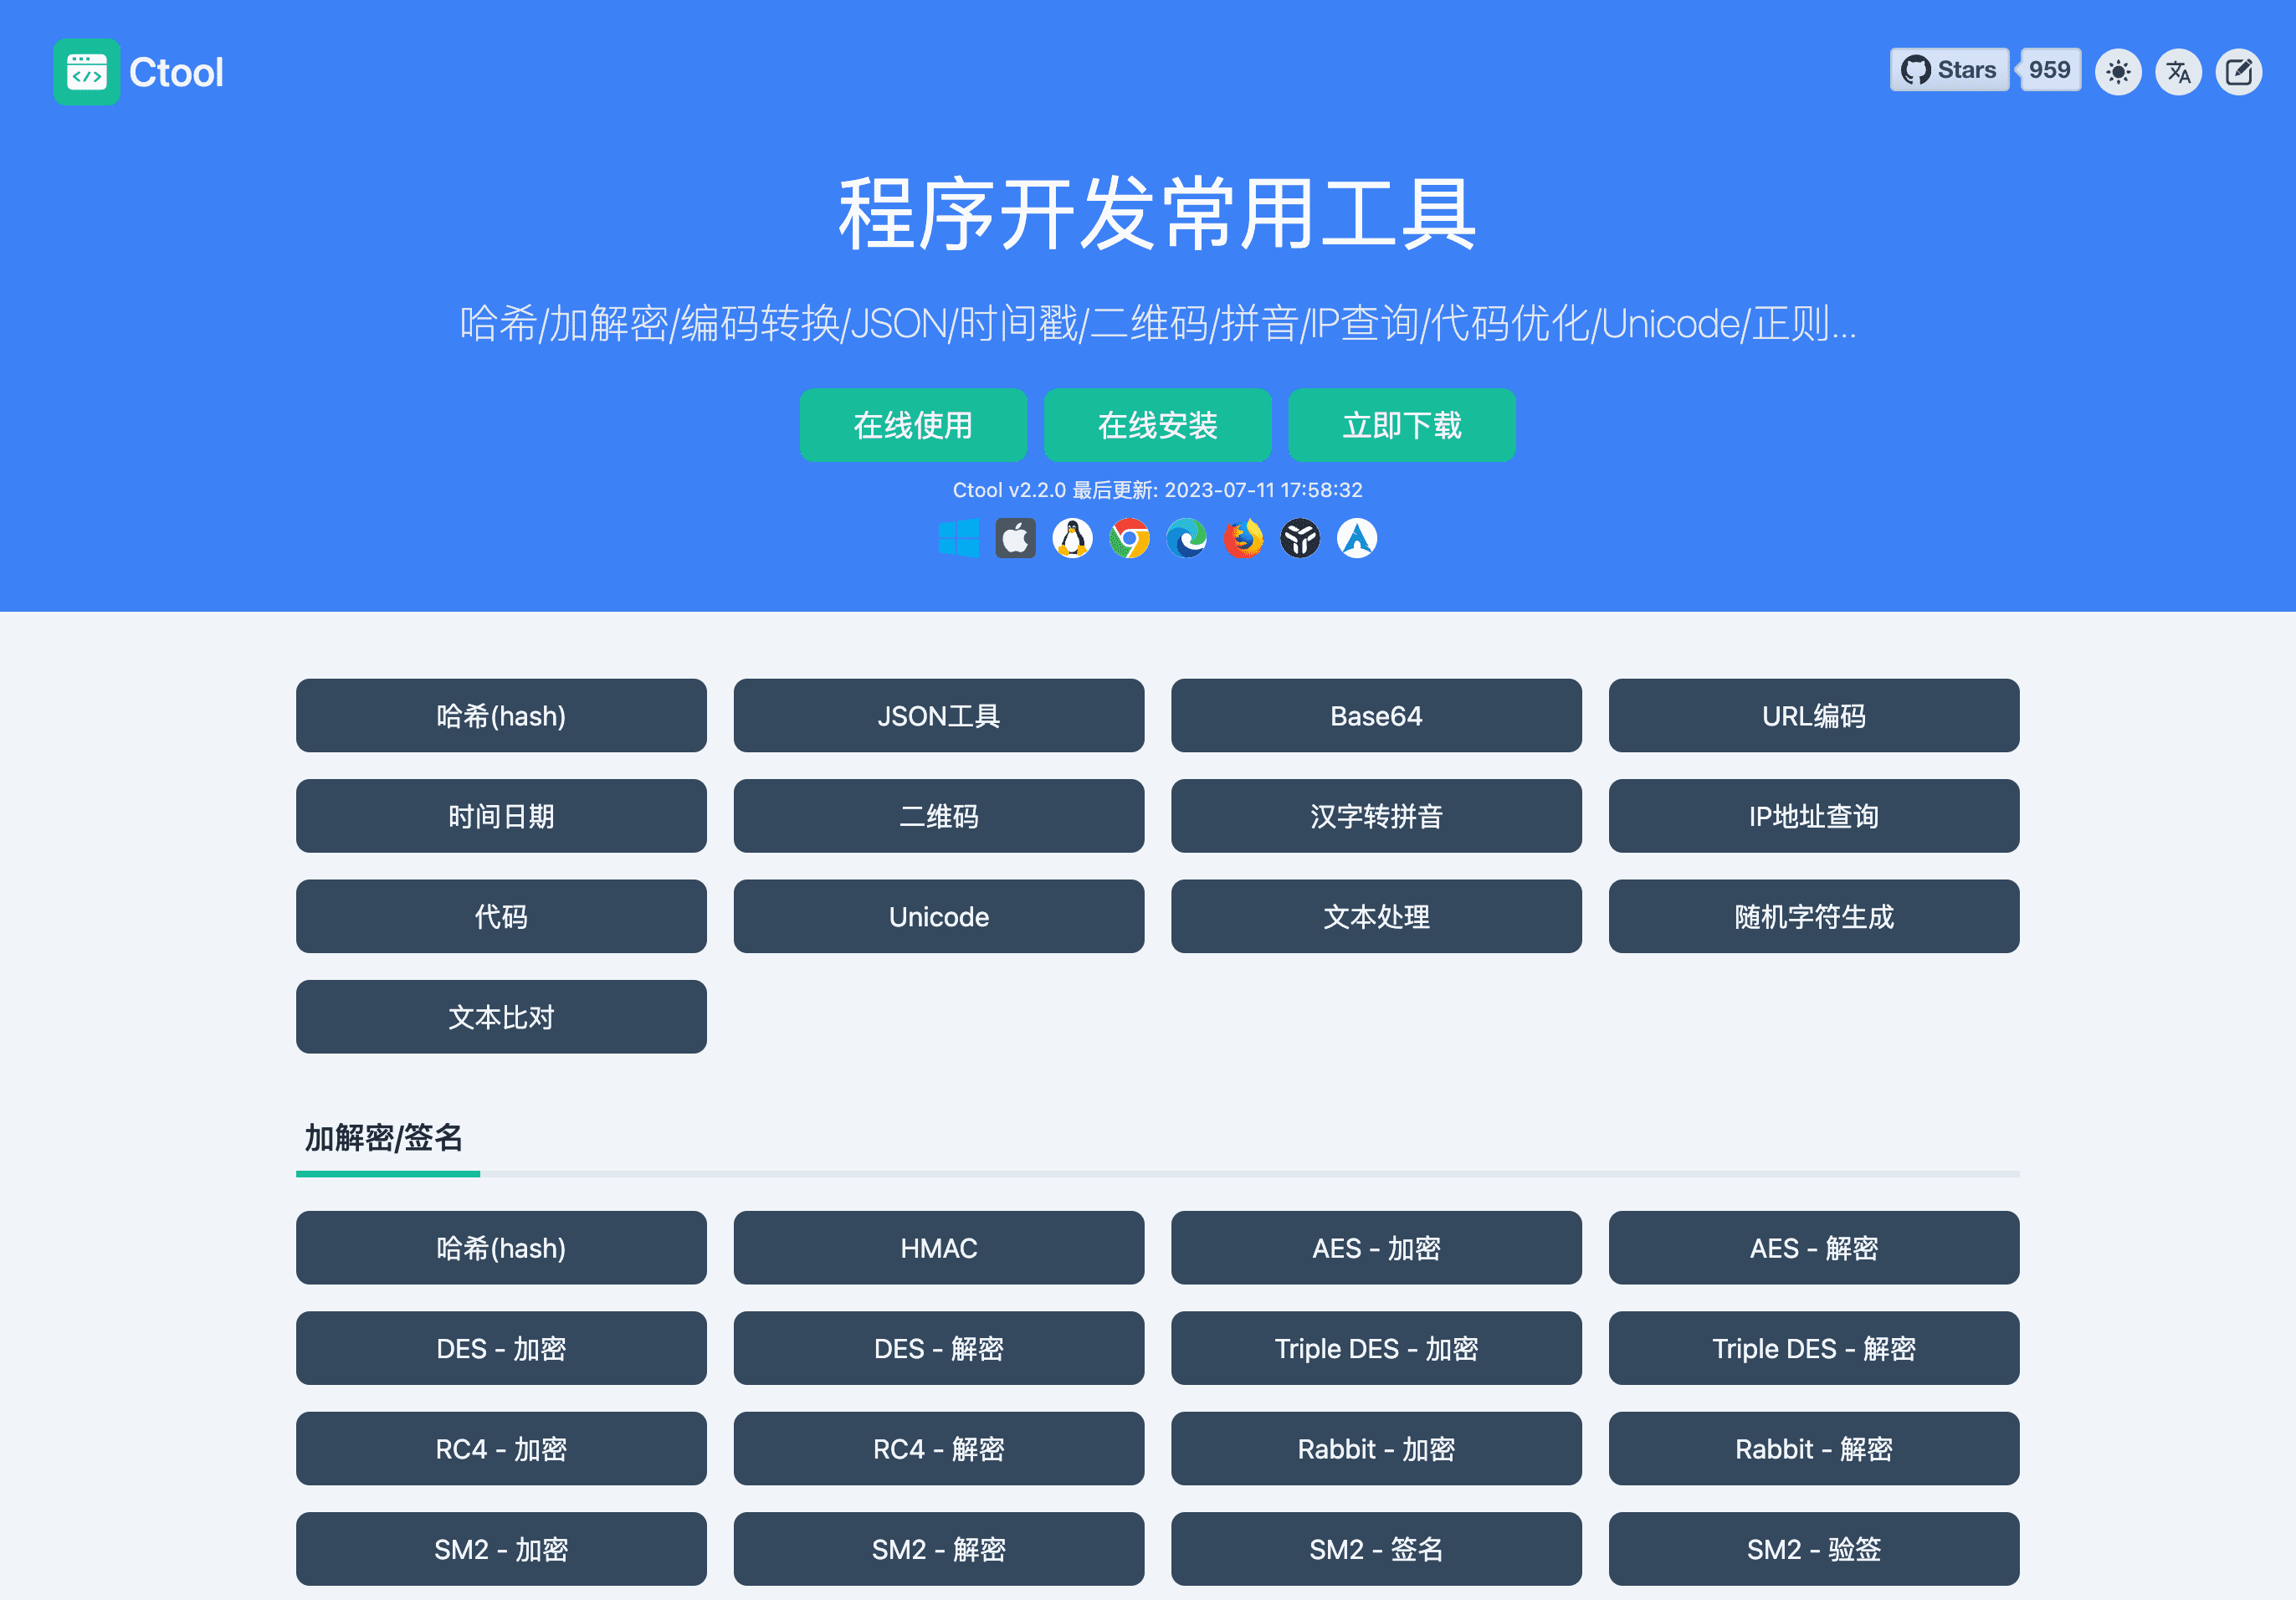2296x1600 pixels.
Task: Click the 在线使用 button
Action: point(913,424)
